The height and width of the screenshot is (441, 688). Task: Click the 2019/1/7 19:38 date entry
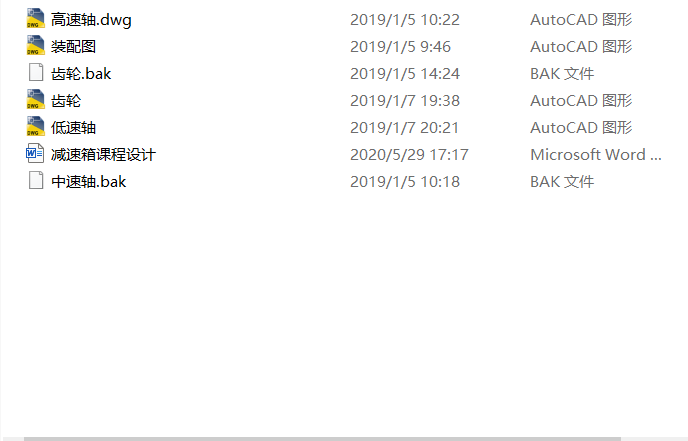(405, 101)
